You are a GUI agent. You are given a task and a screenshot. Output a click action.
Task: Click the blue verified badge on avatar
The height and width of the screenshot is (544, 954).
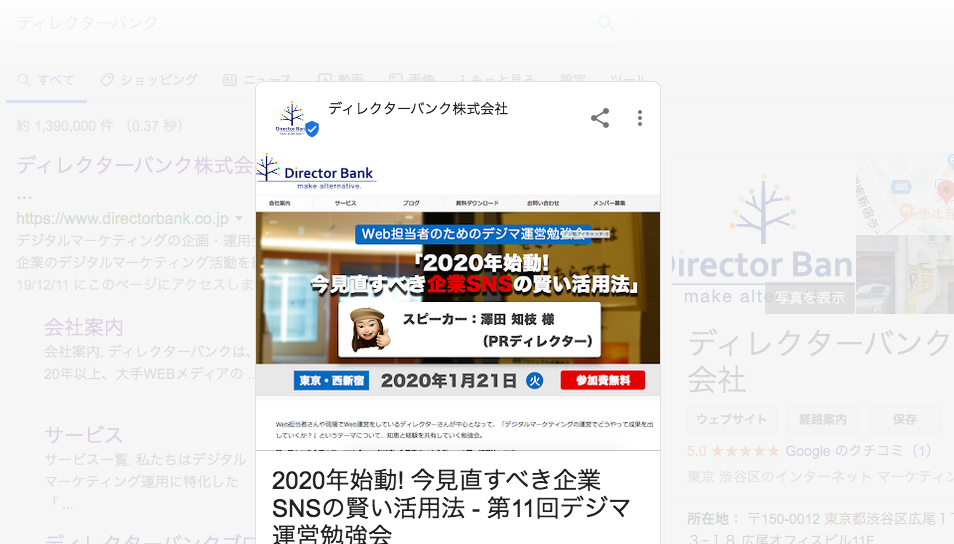coord(312,129)
